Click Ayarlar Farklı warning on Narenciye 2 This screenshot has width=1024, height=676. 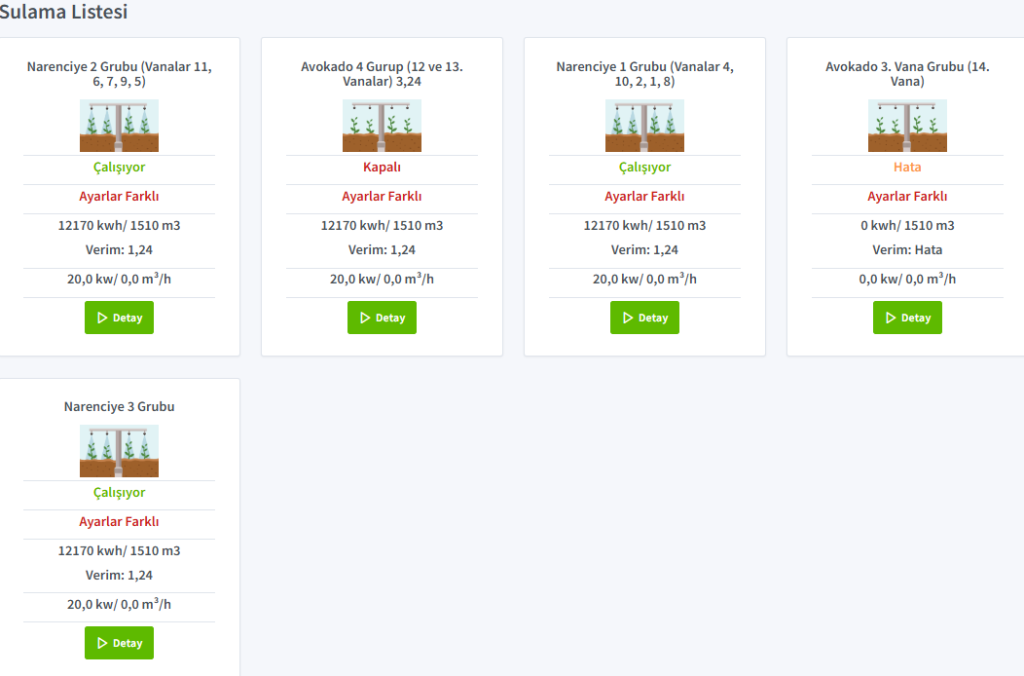tap(119, 197)
